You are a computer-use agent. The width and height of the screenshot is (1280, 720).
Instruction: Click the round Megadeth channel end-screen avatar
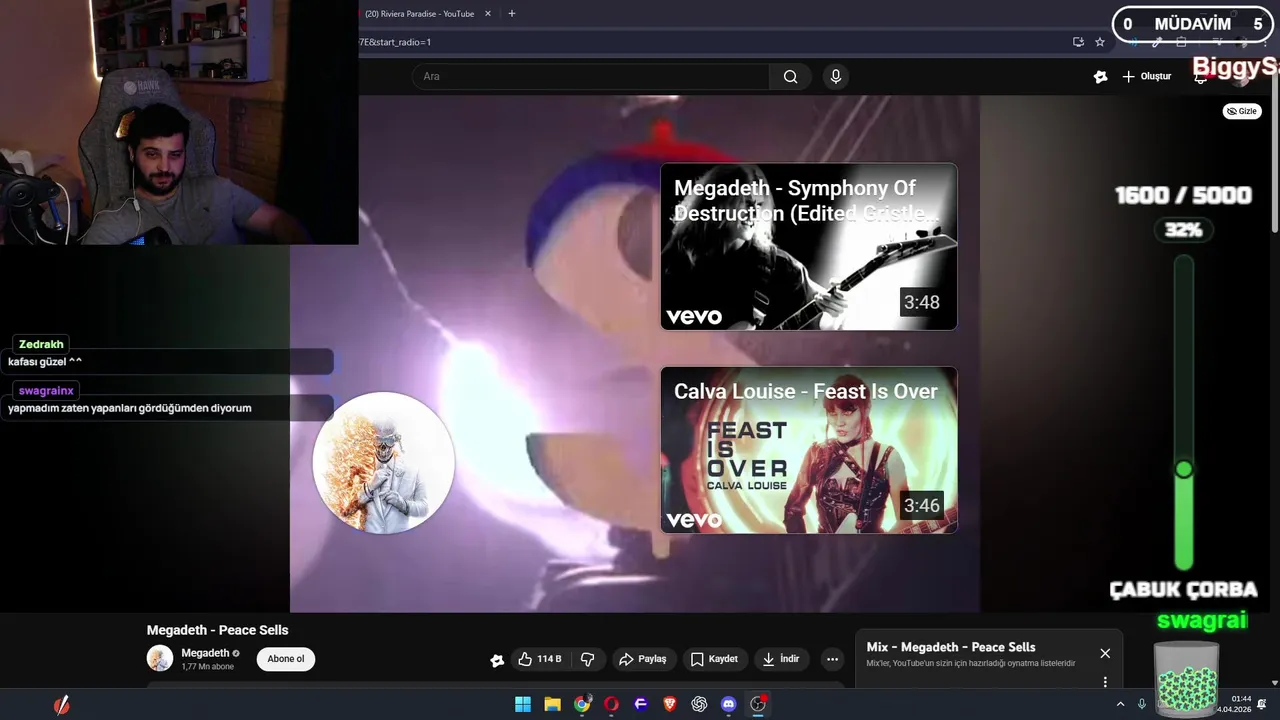click(x=384, y=462)
